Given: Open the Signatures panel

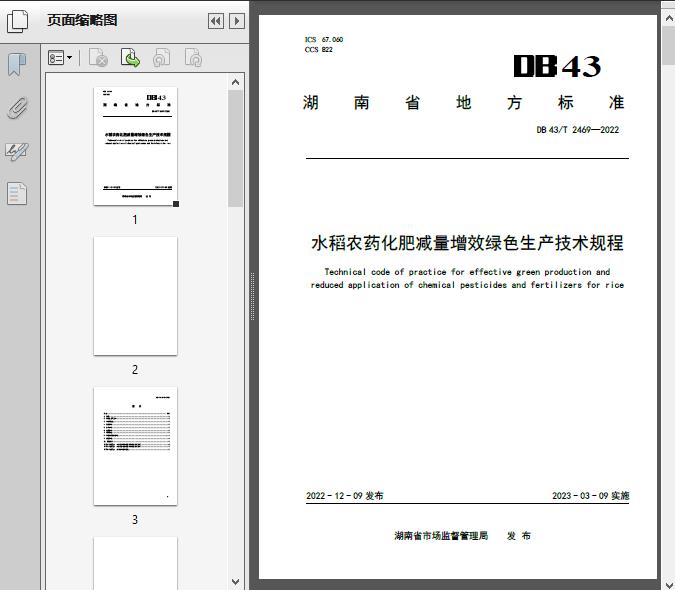Looking at the screenshot, I should [17, 151].
